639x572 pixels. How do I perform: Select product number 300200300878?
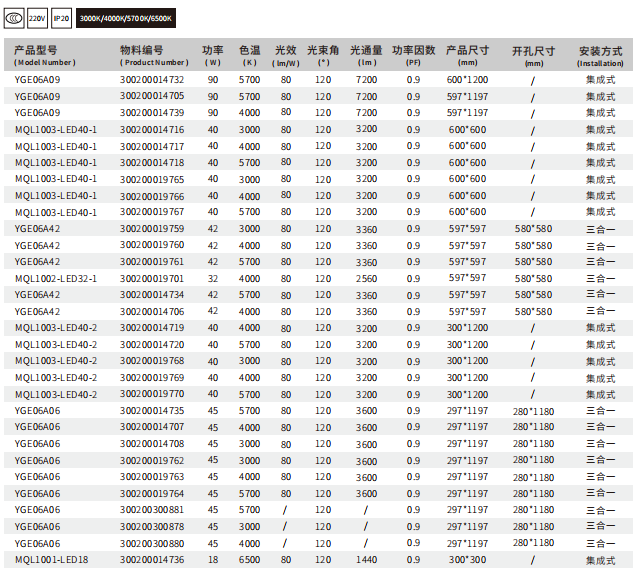click(152, 526)
